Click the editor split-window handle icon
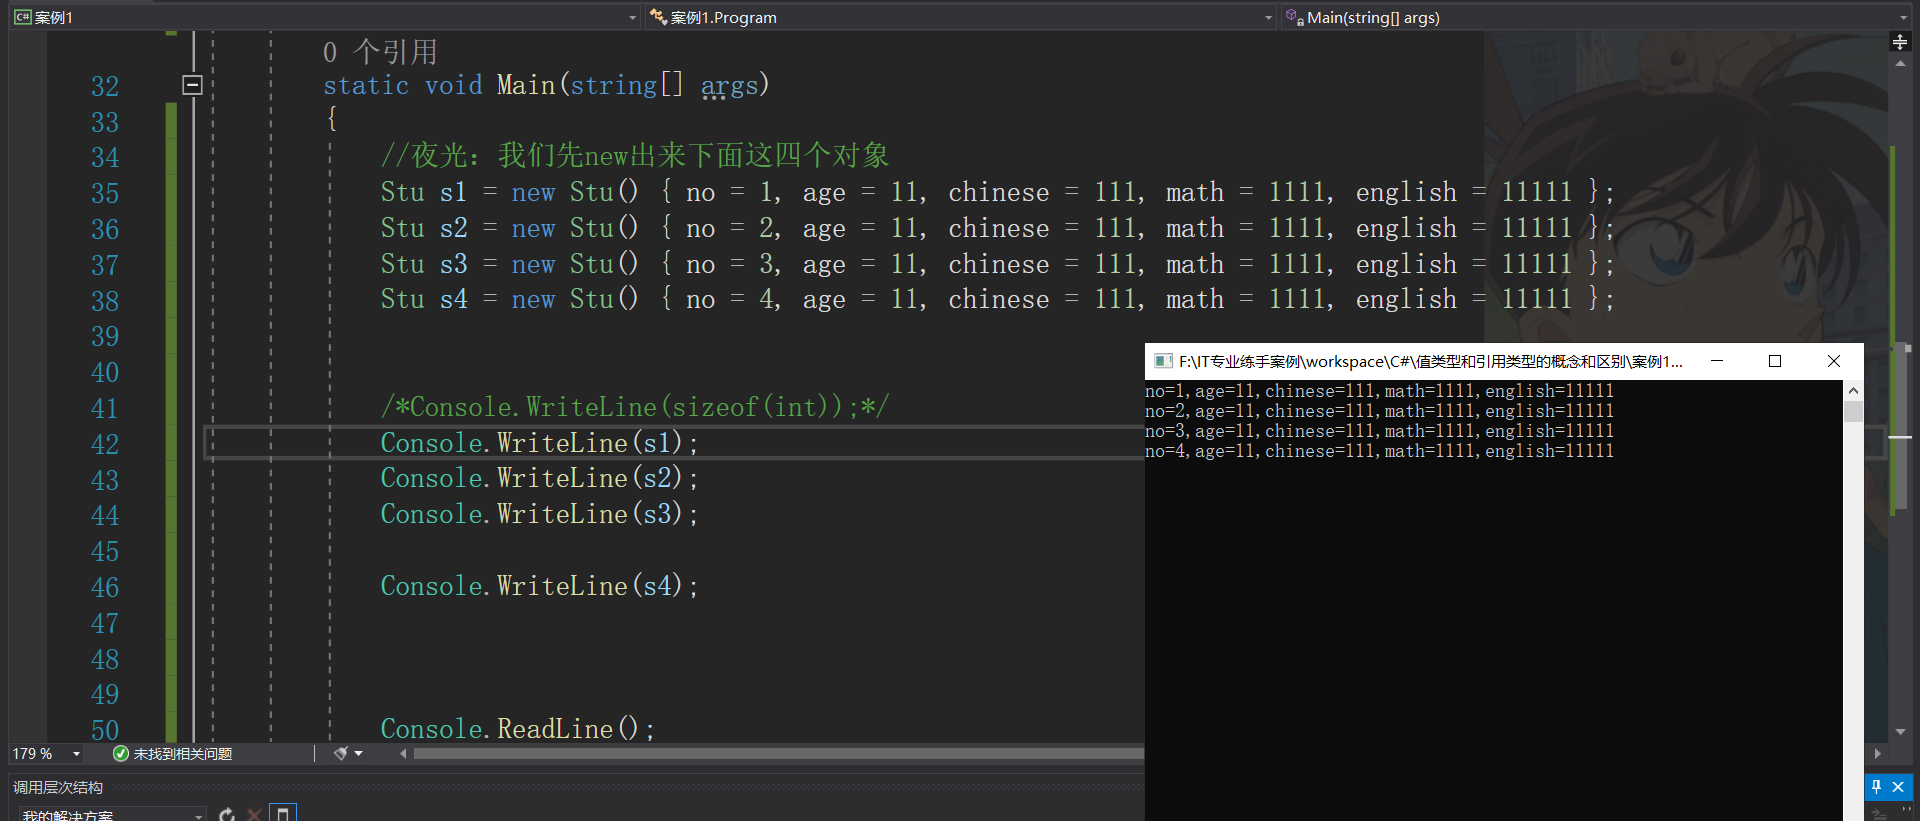Viewport: 1920px width, 821px height. pyautogui.click(x=1900, y=41)
